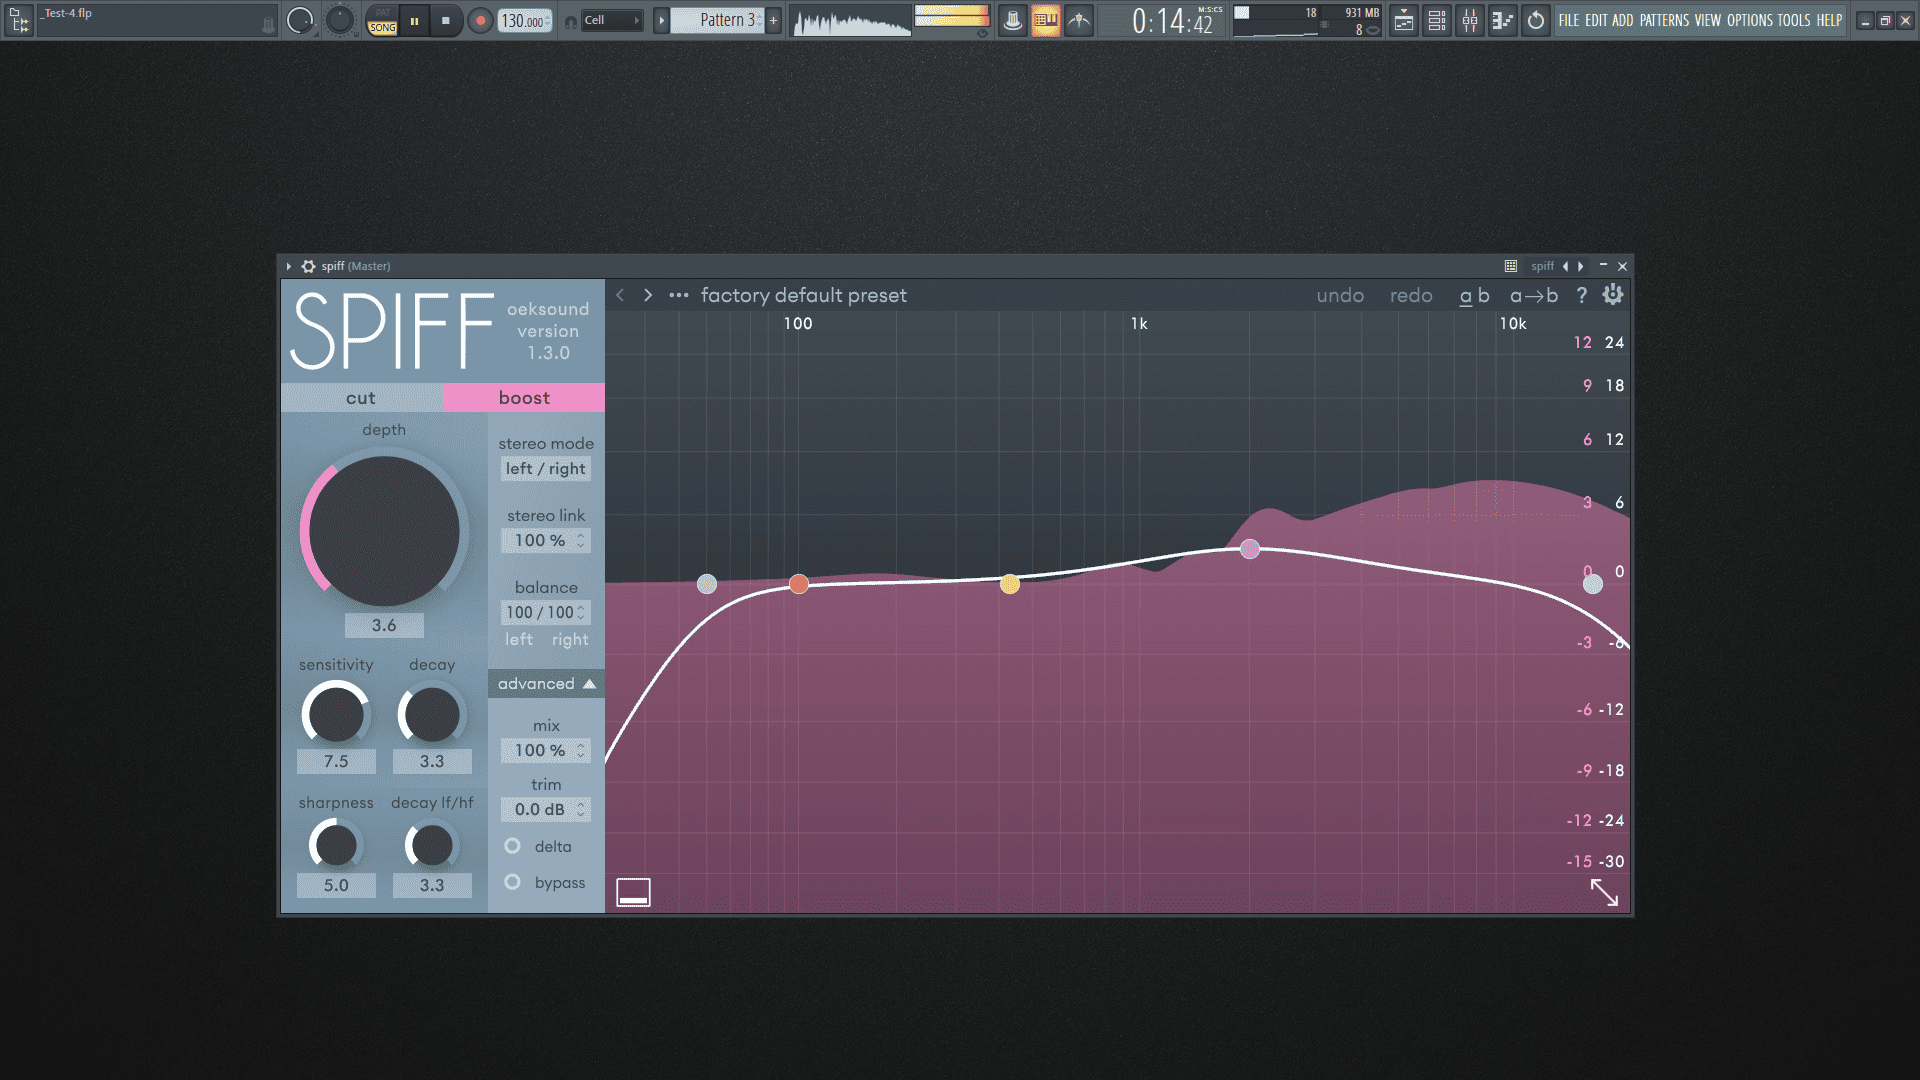Click the countdown/metronome blend icon
Screen dimensions: 1920x1080
1079,20
